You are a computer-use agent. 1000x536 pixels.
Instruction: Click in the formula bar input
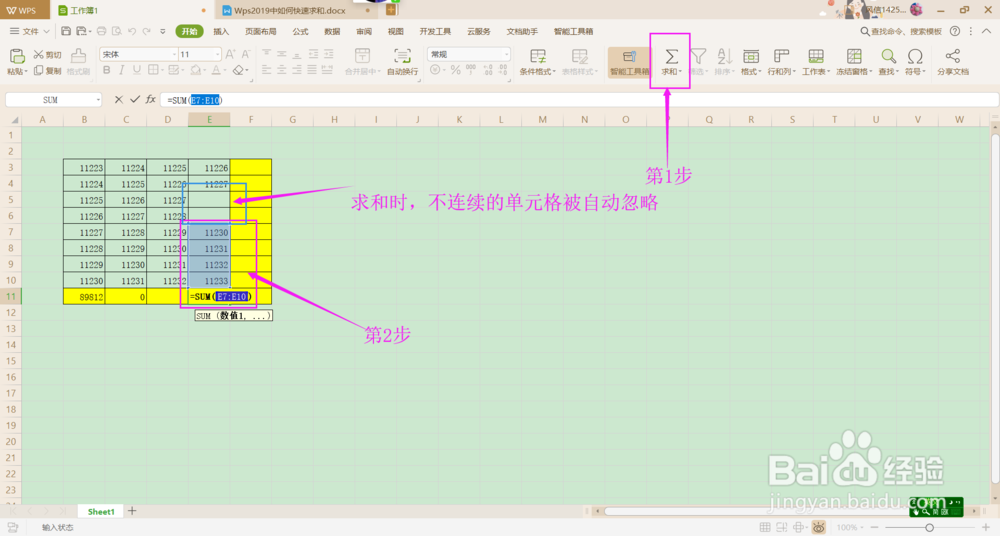point(579,100)
